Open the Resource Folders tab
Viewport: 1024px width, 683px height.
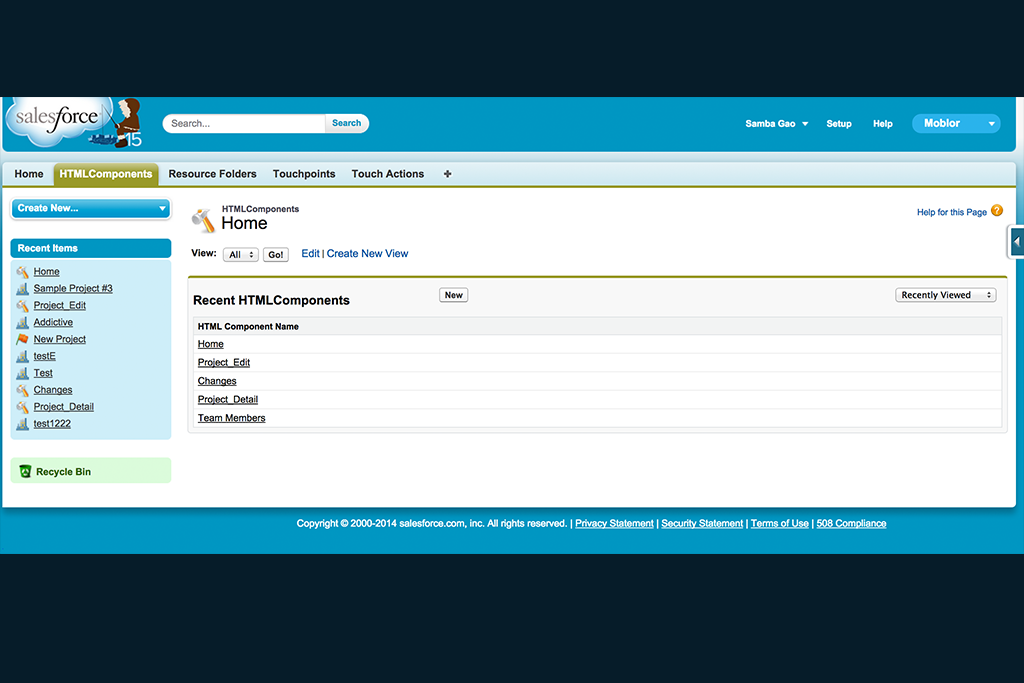212,174
